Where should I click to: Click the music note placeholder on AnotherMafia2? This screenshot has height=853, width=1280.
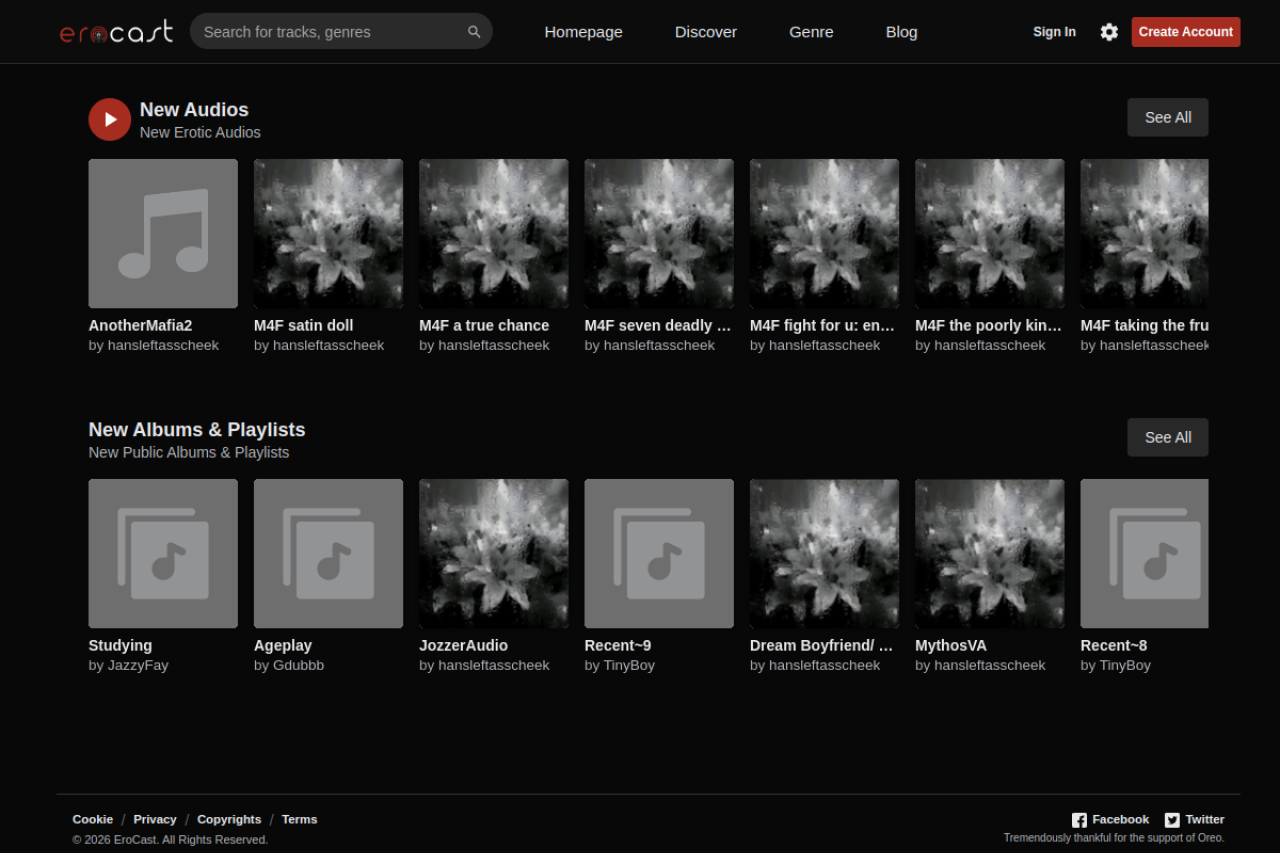163,233
